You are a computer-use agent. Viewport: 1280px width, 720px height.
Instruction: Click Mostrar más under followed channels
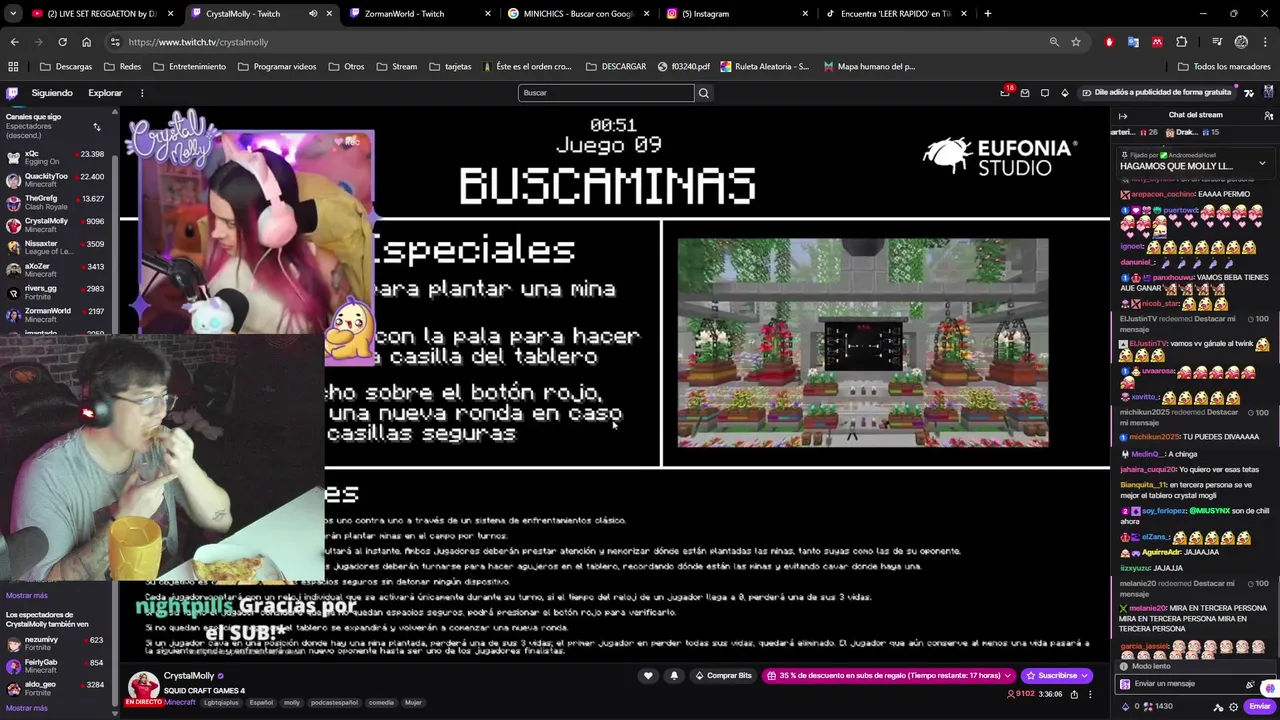point(27,596)
